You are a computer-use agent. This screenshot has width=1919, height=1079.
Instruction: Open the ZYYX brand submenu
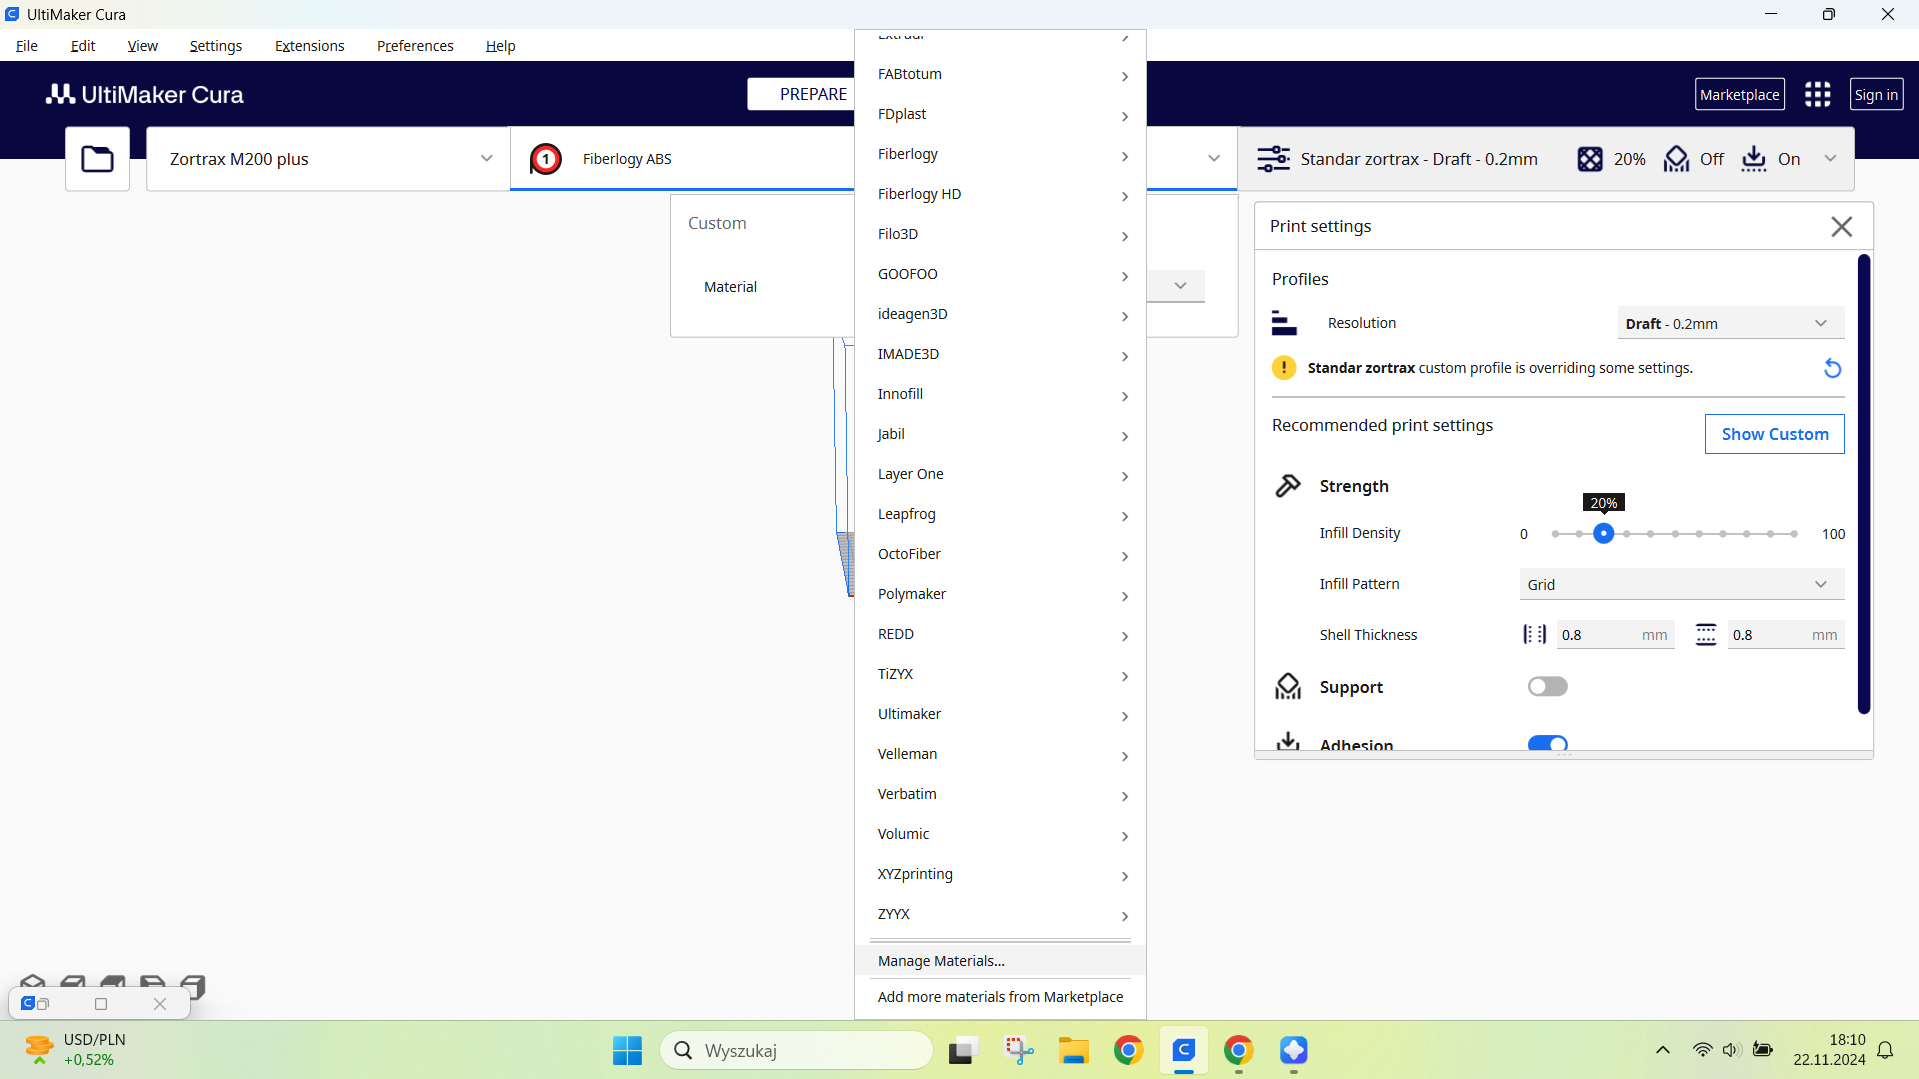(1001, 914)
